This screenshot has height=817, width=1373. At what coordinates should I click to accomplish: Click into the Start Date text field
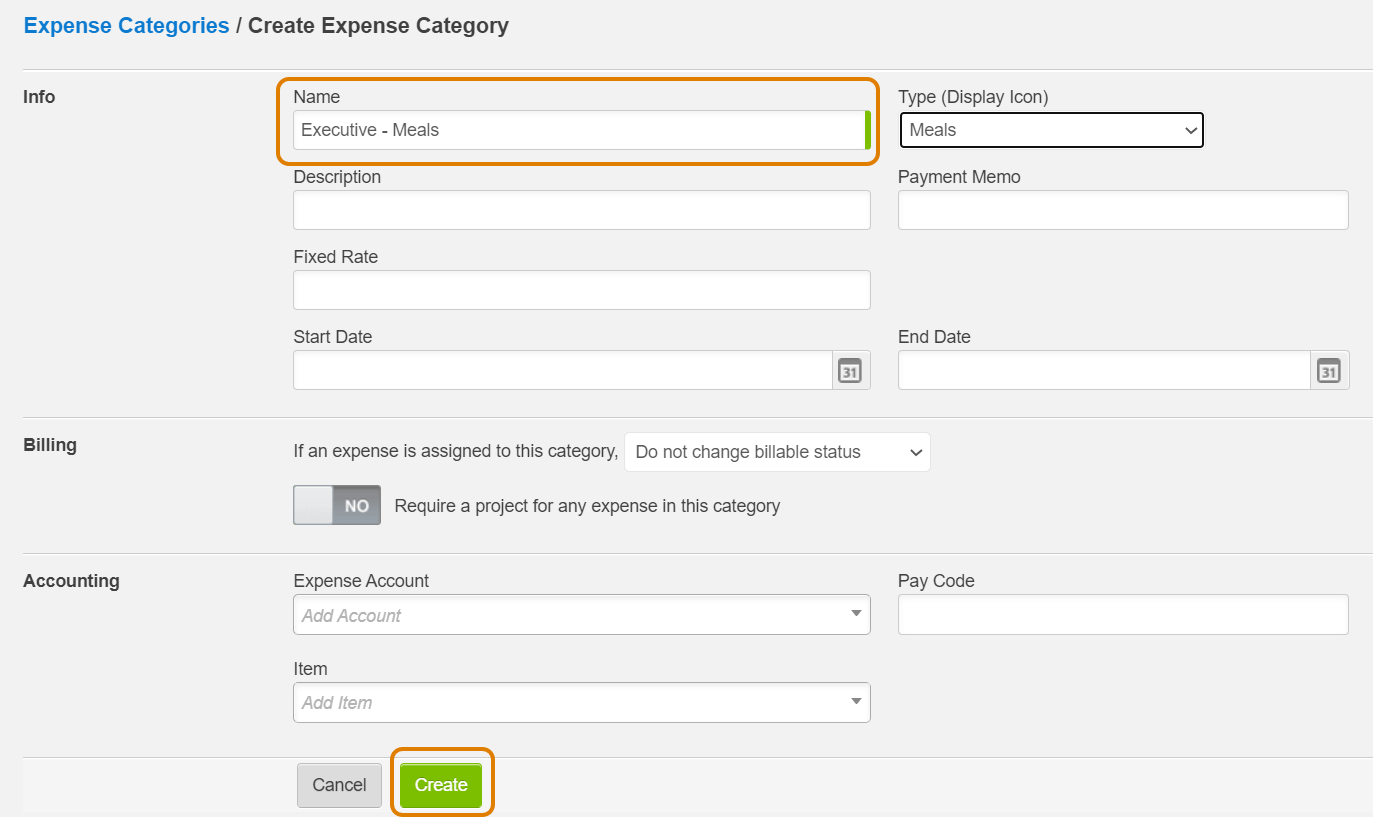(x=563, y=370)
